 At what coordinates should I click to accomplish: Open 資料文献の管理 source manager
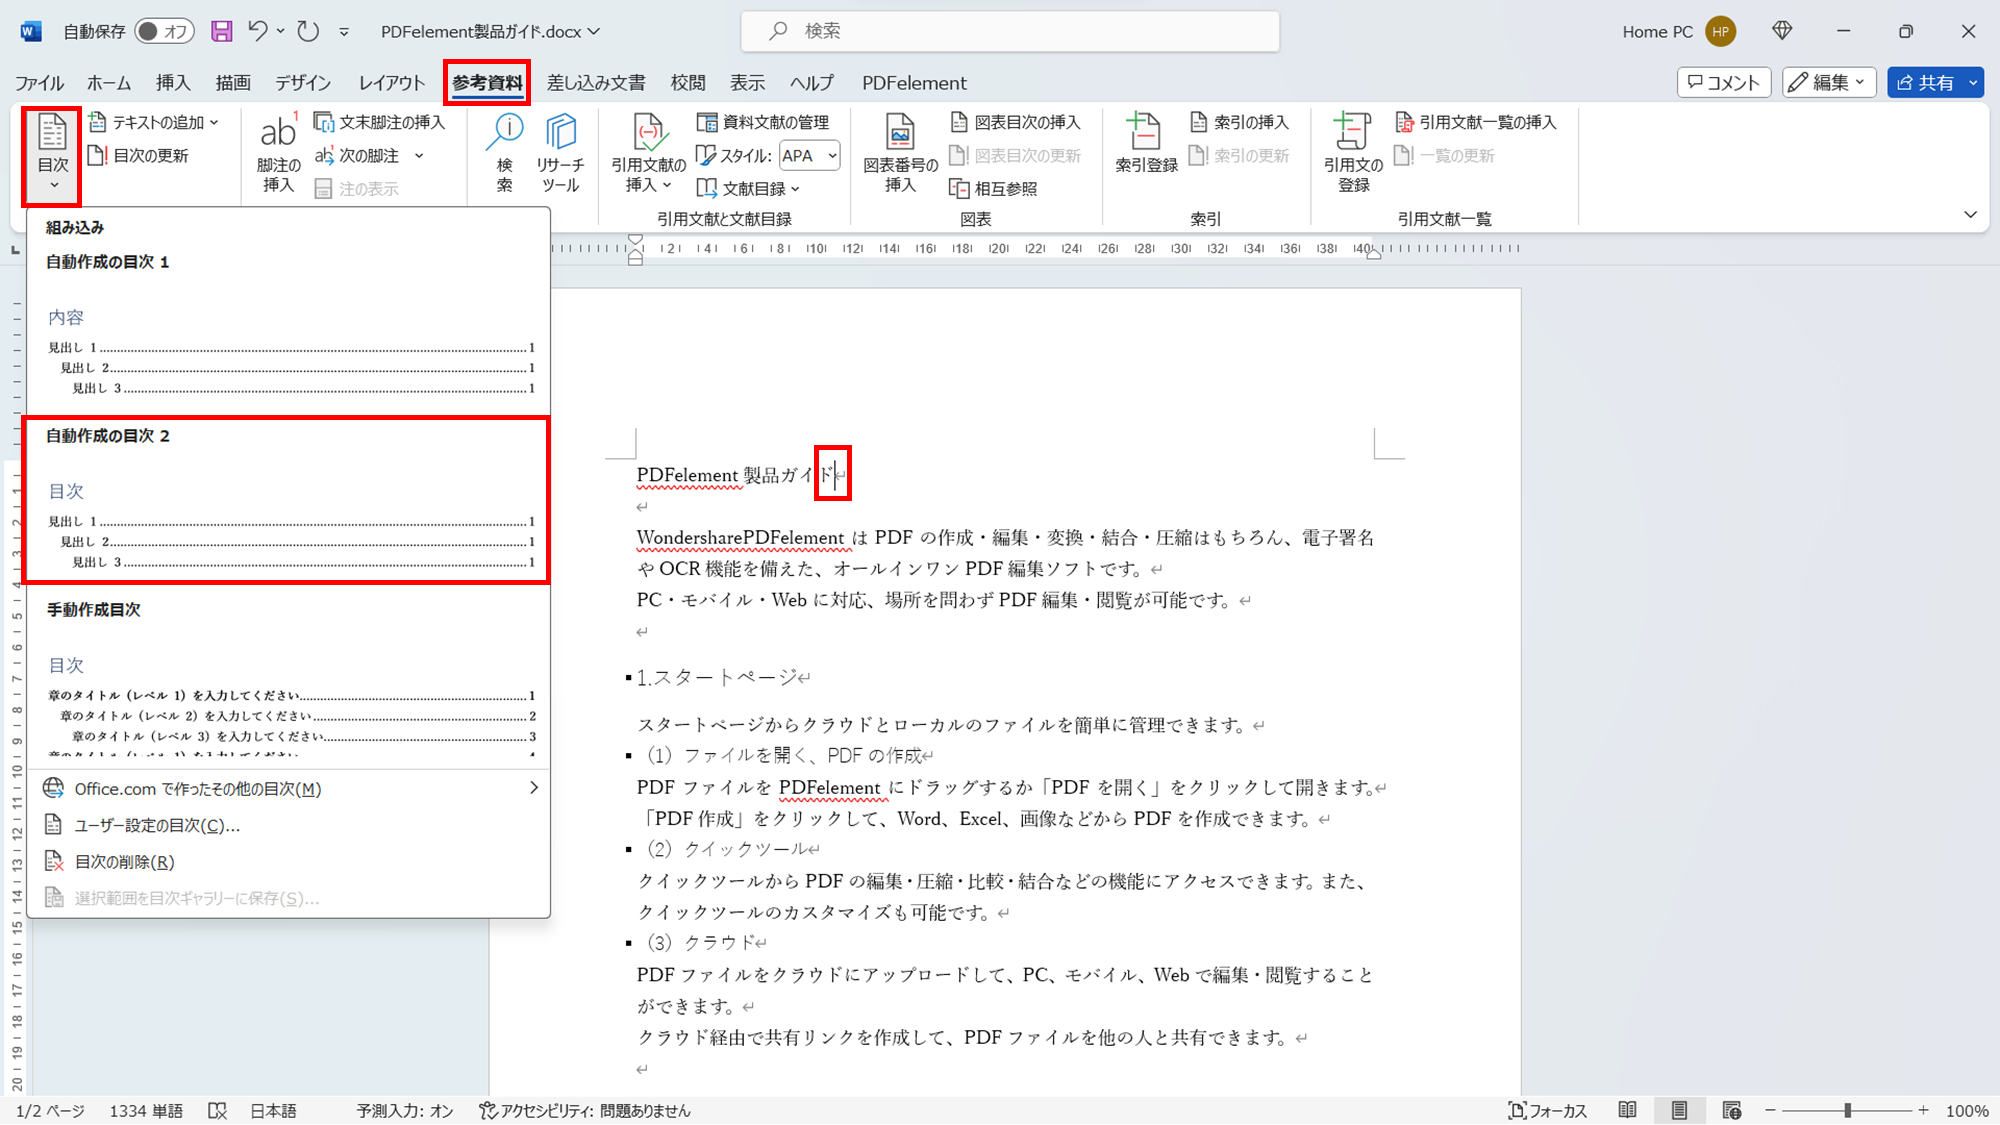click(764, 122)
